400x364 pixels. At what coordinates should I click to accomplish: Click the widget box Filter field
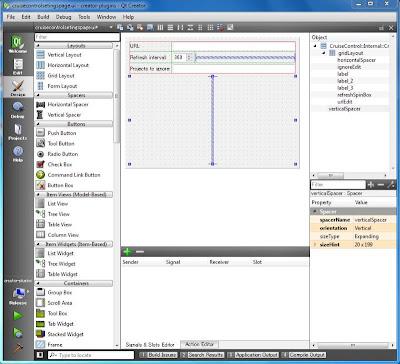tap(77, 37)
